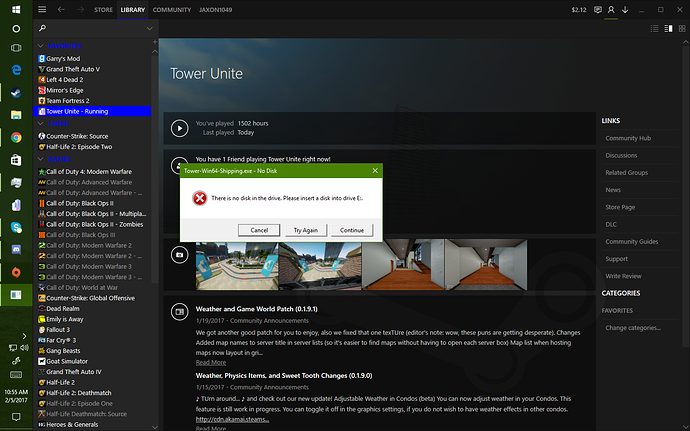This screenshot has height=431, width=690.
Task: Click the $2.12 wallet balance
Action: (x=579, y=9)
